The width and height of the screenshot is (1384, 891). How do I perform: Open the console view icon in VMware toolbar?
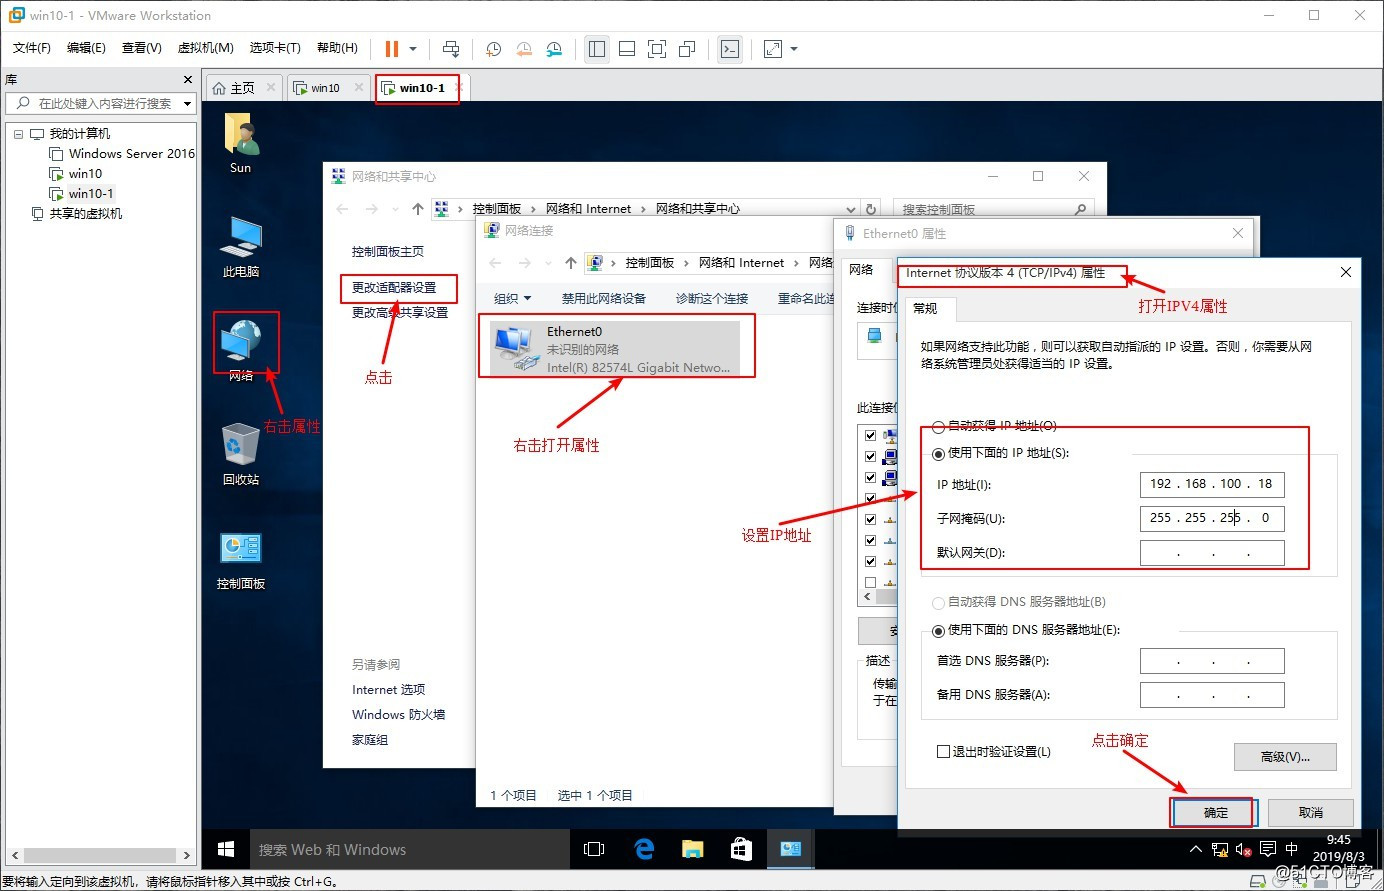click(x=730, y=48)
